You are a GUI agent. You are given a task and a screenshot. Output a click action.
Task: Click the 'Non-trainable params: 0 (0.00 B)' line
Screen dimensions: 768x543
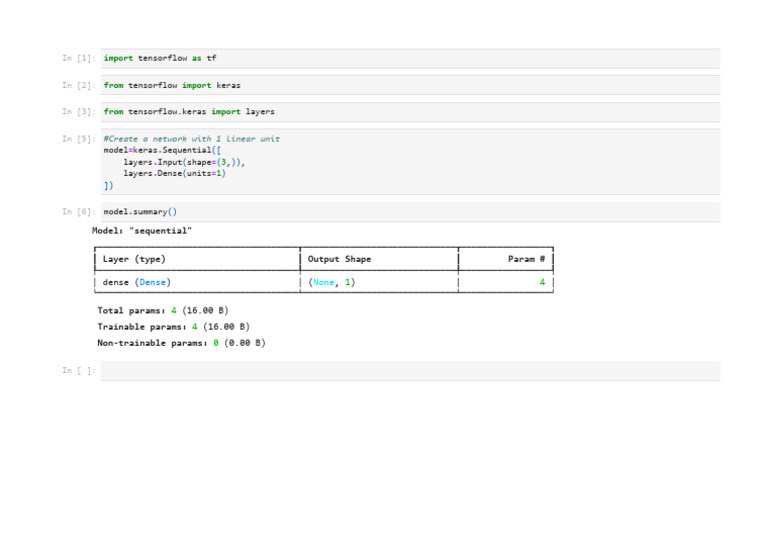click(x=181, y=343)
